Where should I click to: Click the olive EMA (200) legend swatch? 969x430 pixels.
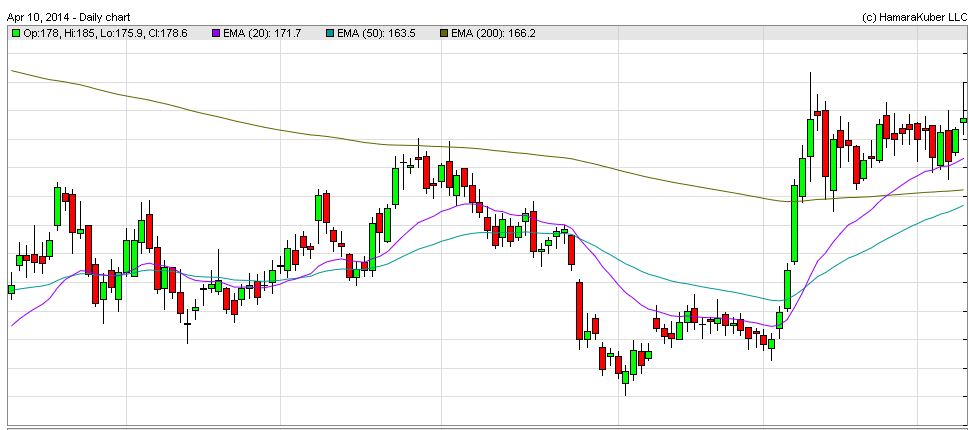pyautogui.click(x=444, y=33)
